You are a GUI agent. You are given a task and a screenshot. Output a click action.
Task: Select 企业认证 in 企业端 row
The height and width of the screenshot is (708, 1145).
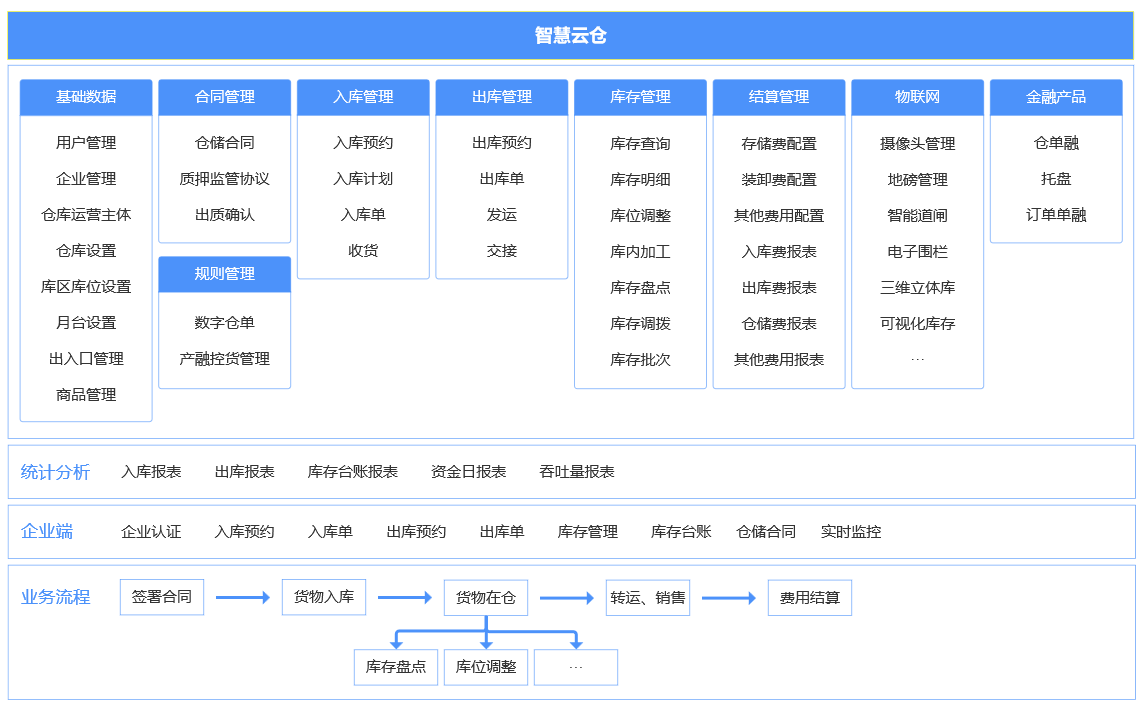point(151,532)
